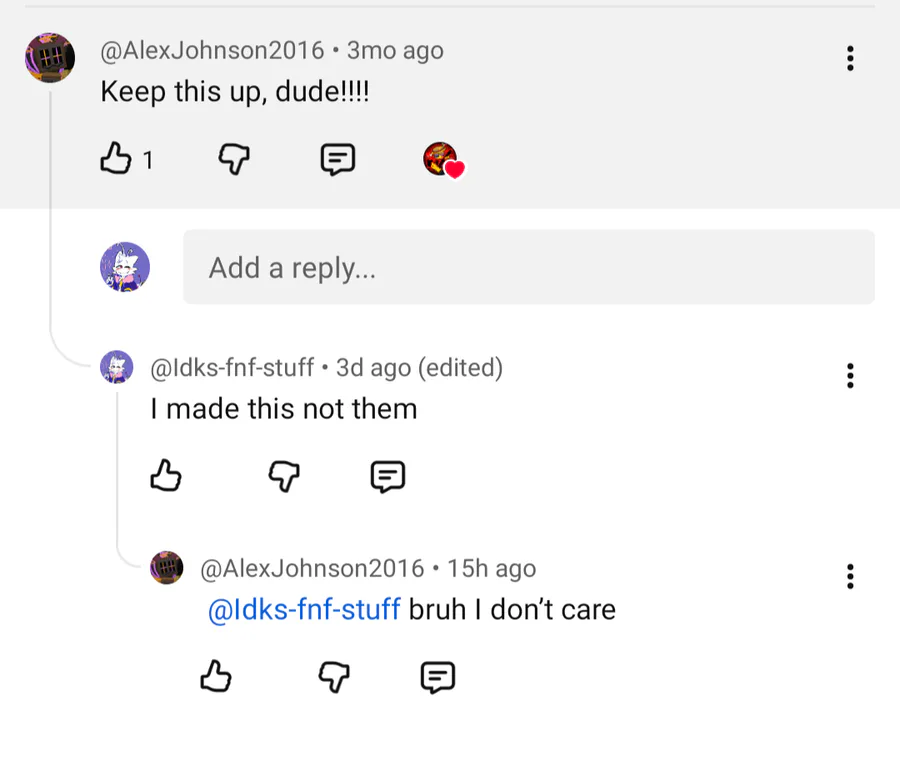Click Idks-fnf-stuff's small avatar on the reply

(117, 367)
